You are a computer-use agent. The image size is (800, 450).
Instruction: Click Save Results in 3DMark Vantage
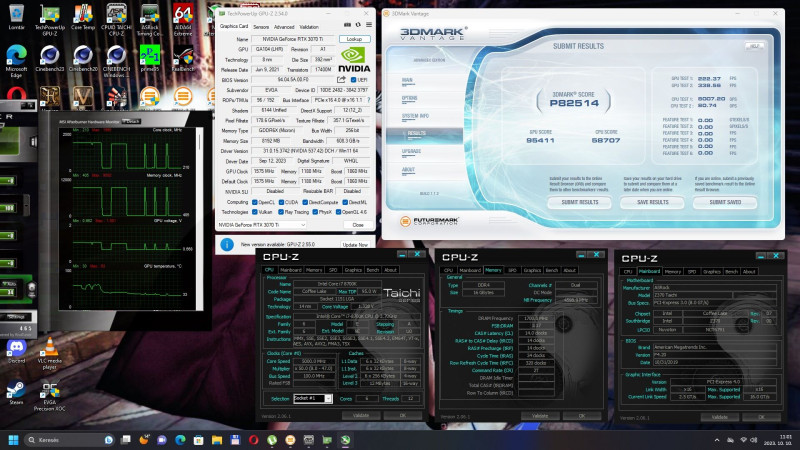coord(653,203)
